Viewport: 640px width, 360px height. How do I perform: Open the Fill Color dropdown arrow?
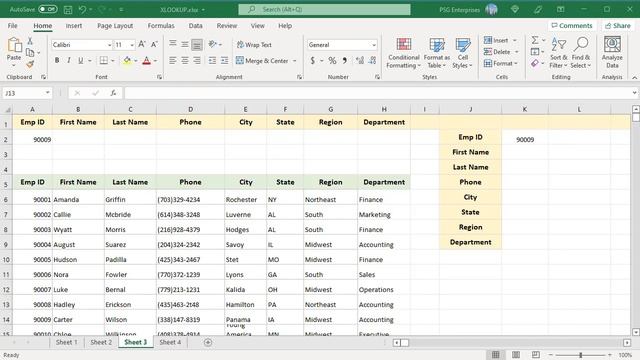point(136,61)
